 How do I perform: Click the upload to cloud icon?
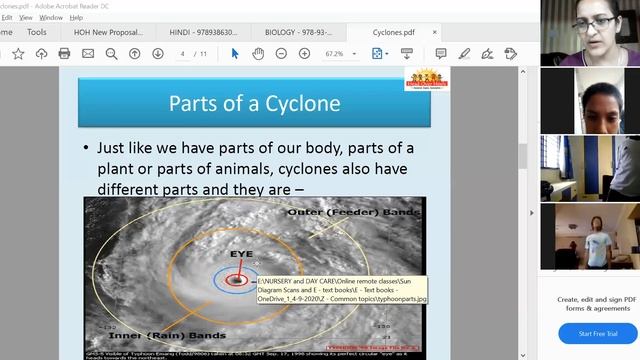point(41,54)
